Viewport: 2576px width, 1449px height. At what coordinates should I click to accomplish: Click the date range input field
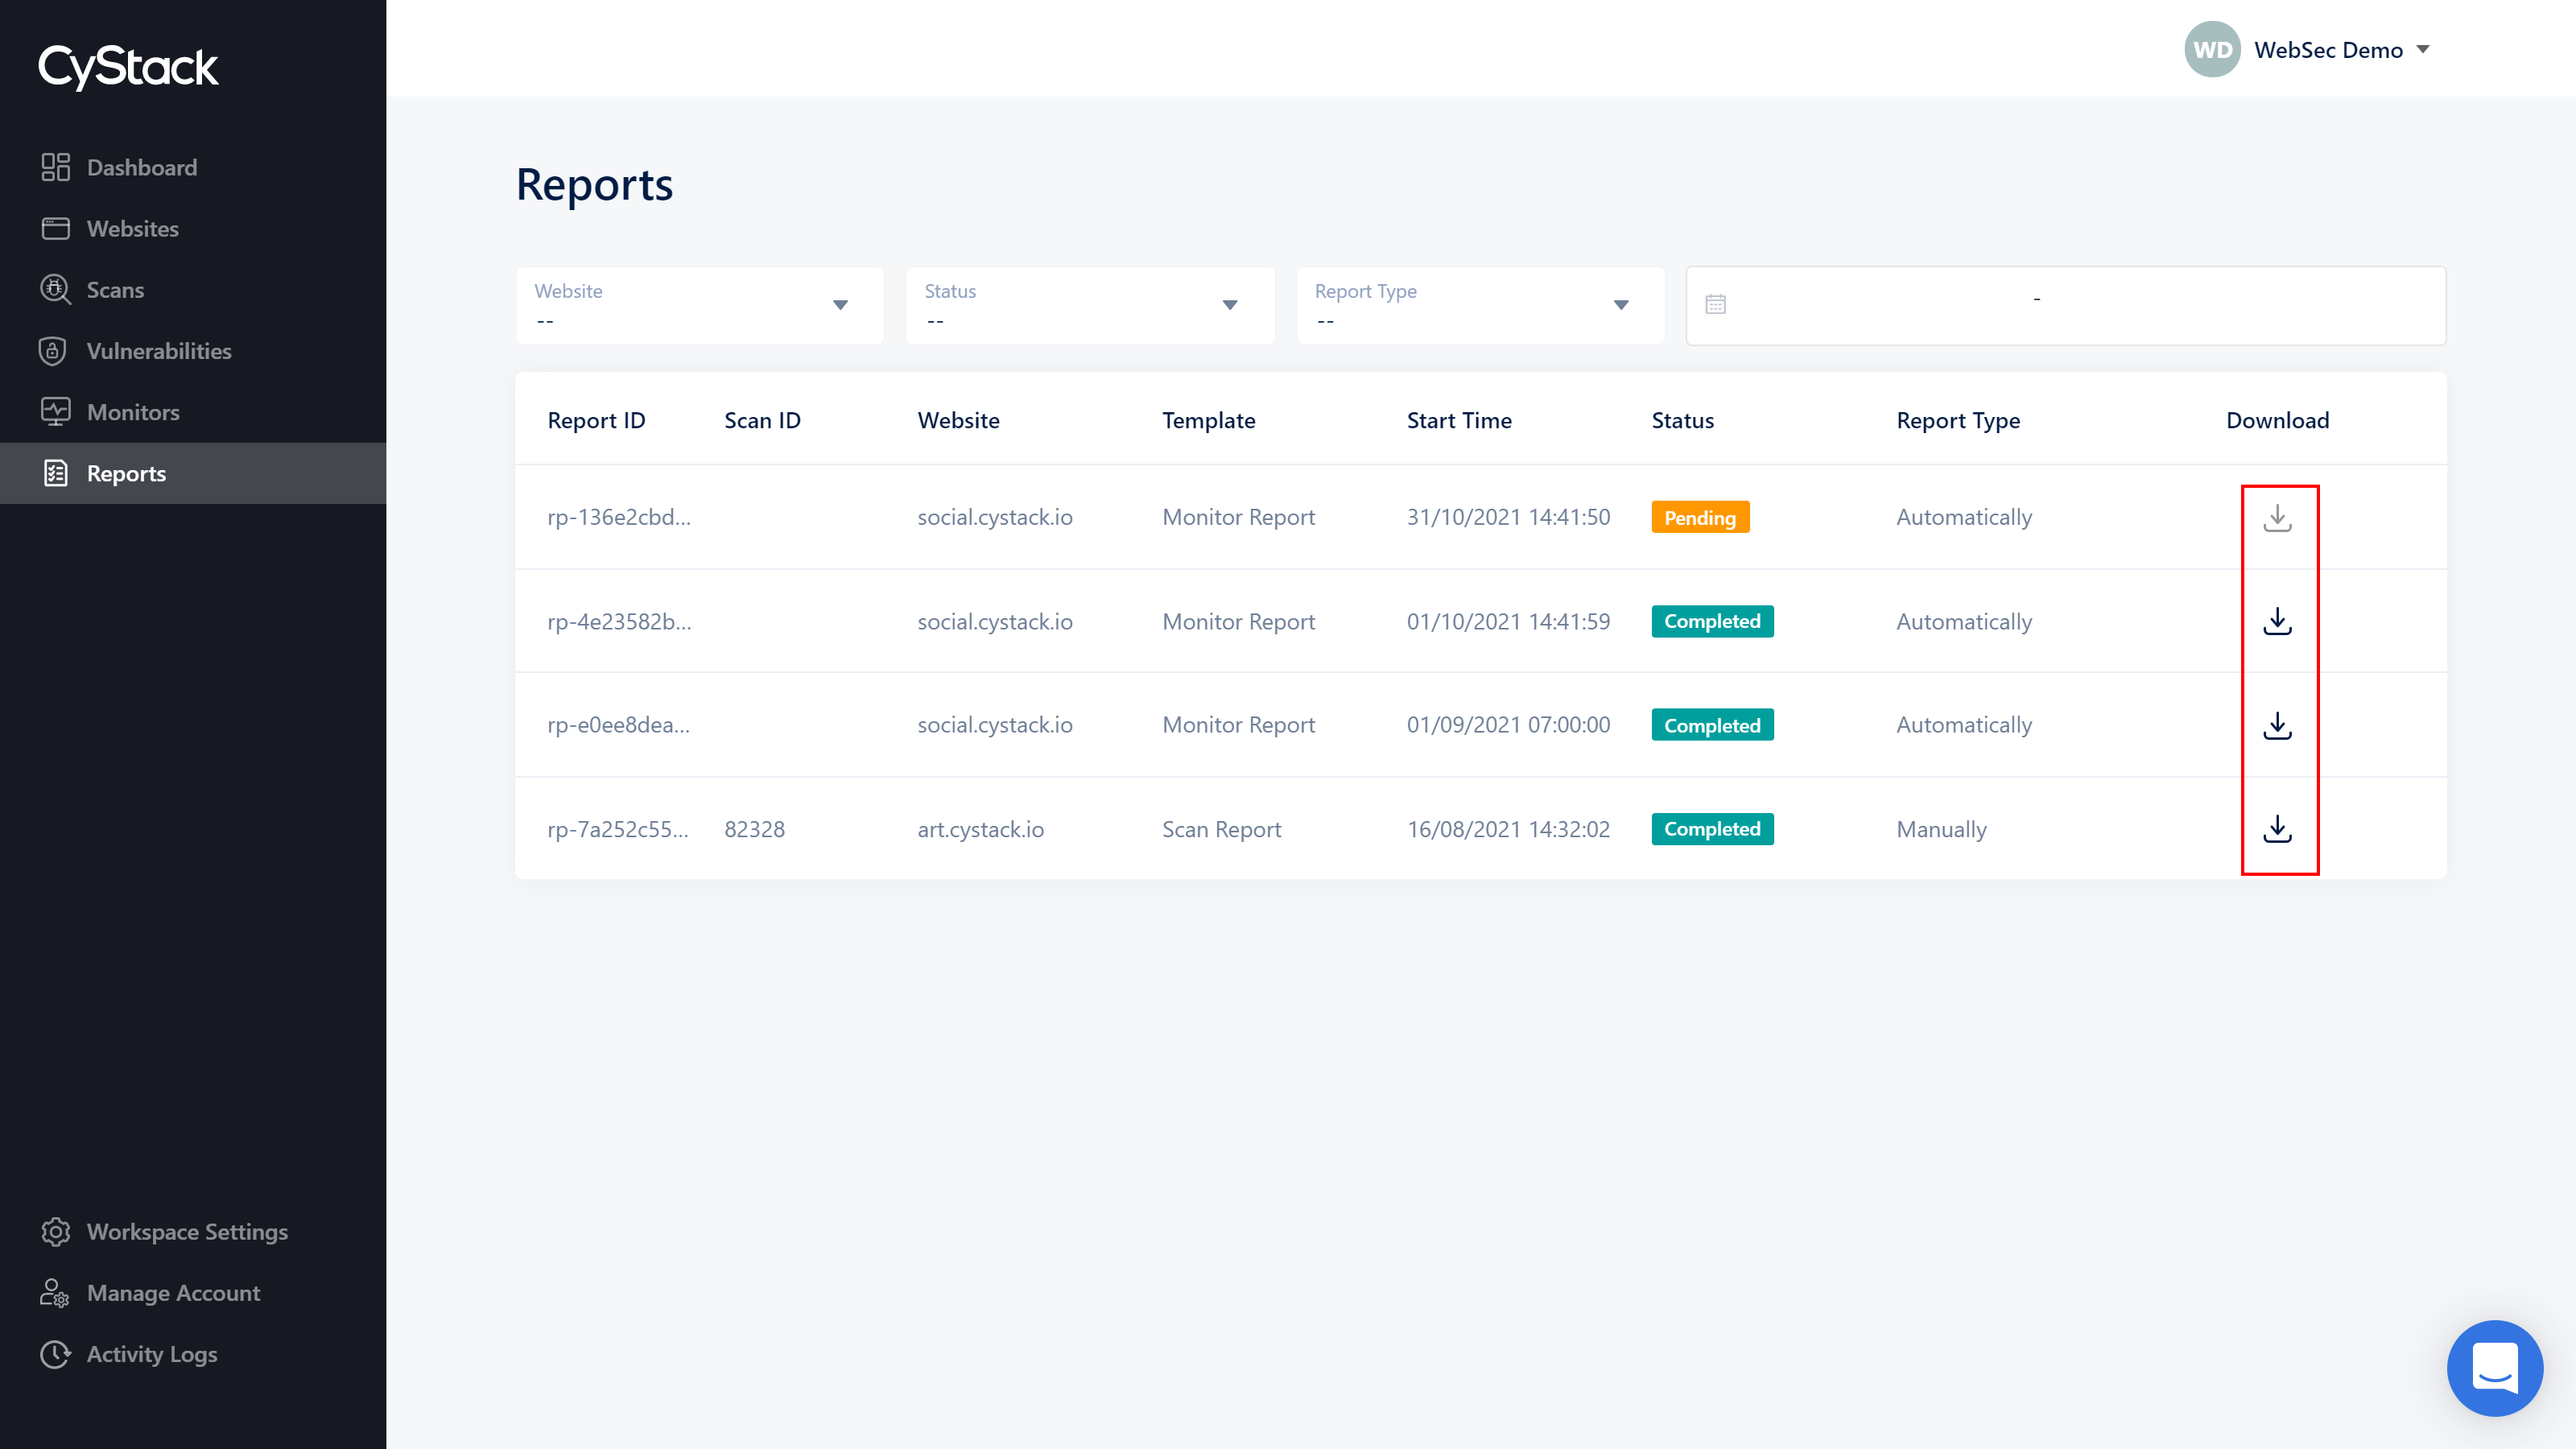(x=2066, y=305)
